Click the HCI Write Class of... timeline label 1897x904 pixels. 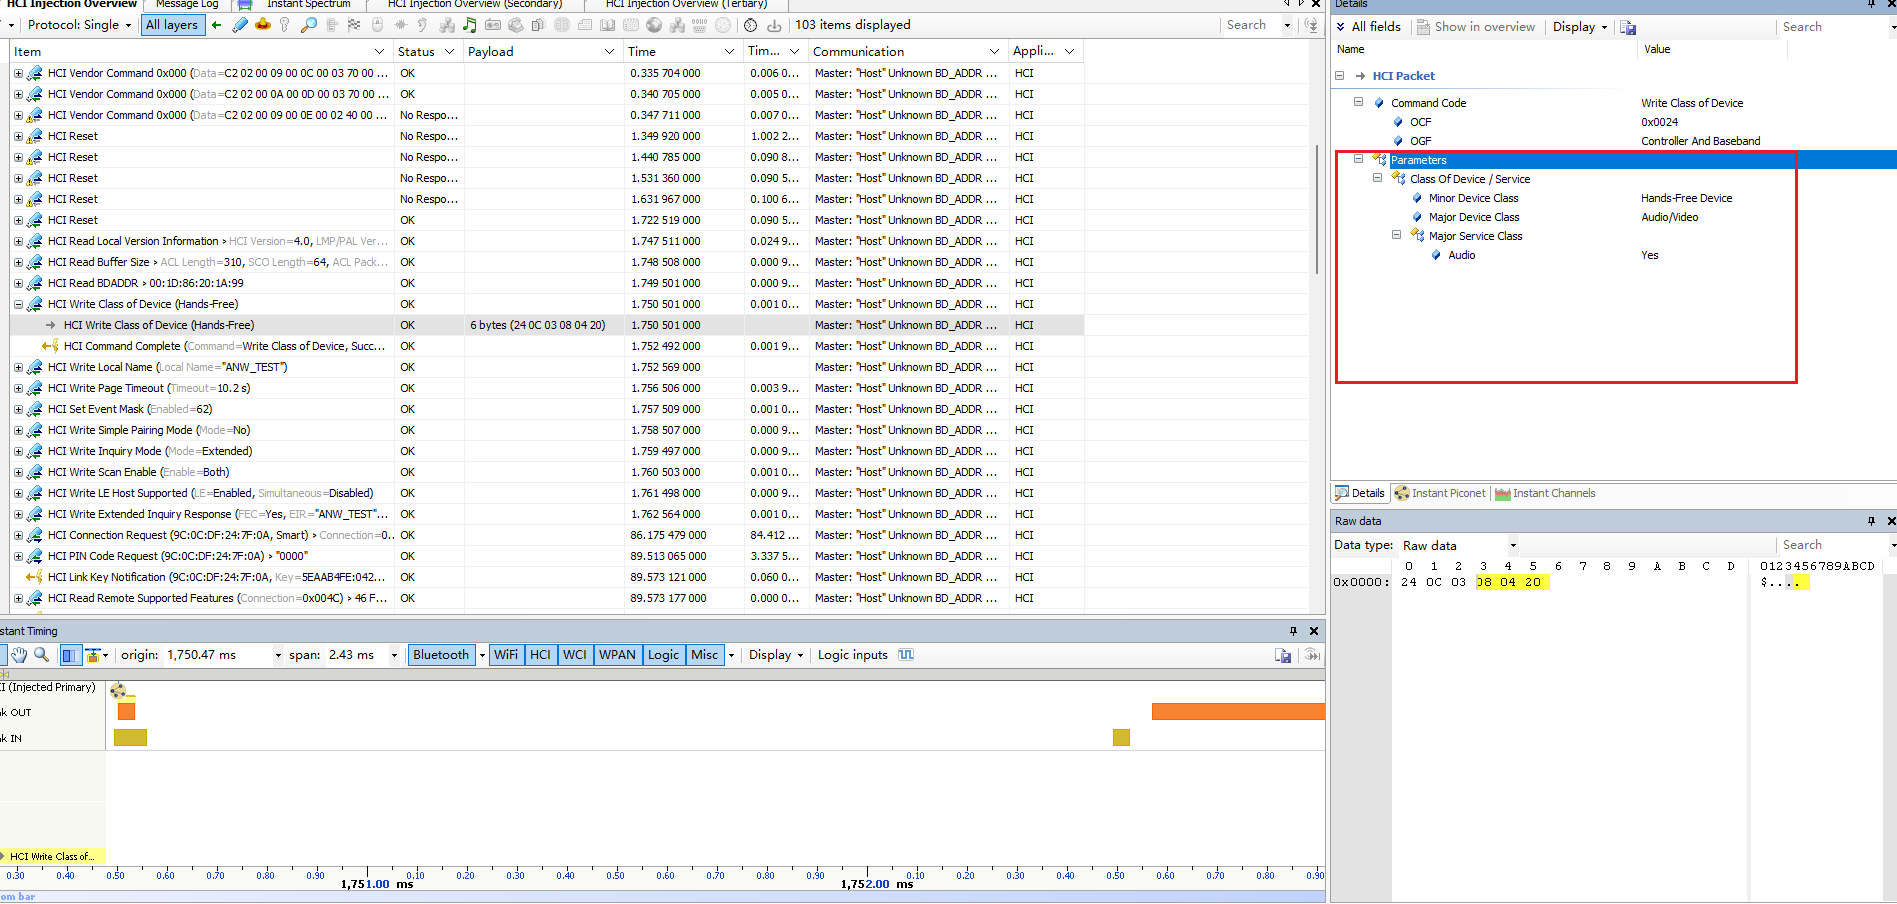pos(52,856)
